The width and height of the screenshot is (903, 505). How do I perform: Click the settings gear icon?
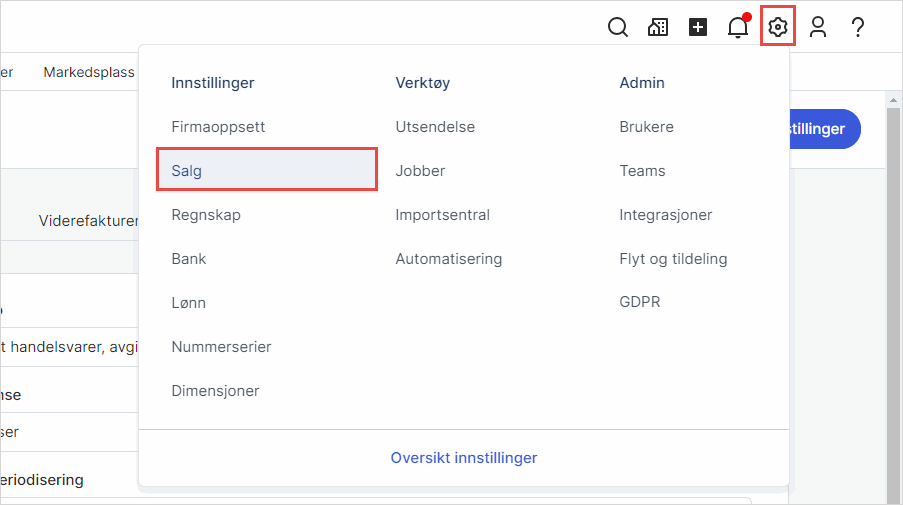(778, 27)
